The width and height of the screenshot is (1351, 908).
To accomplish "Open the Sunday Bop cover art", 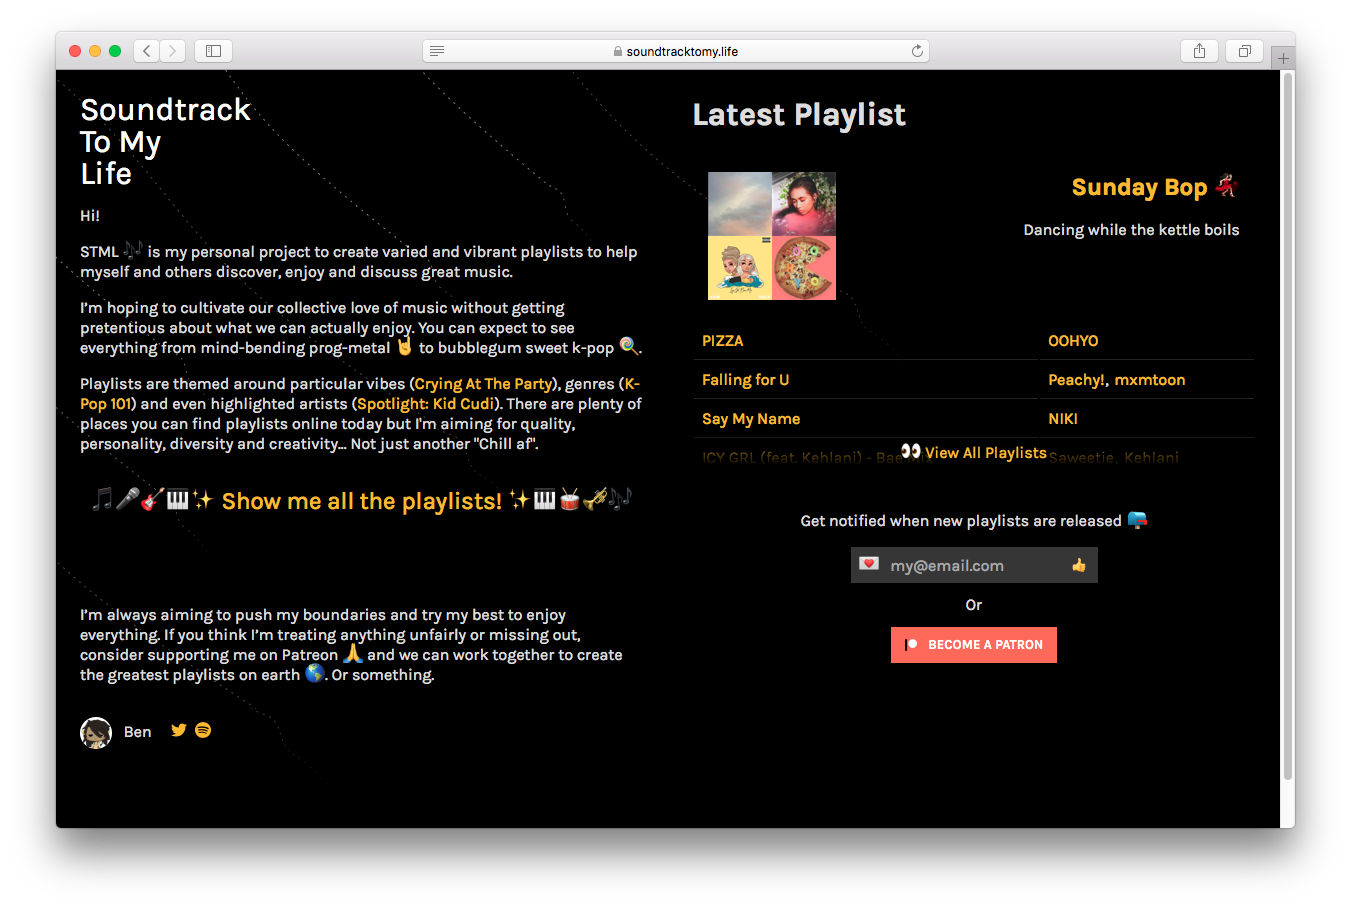I will click(x=771, y=236).
